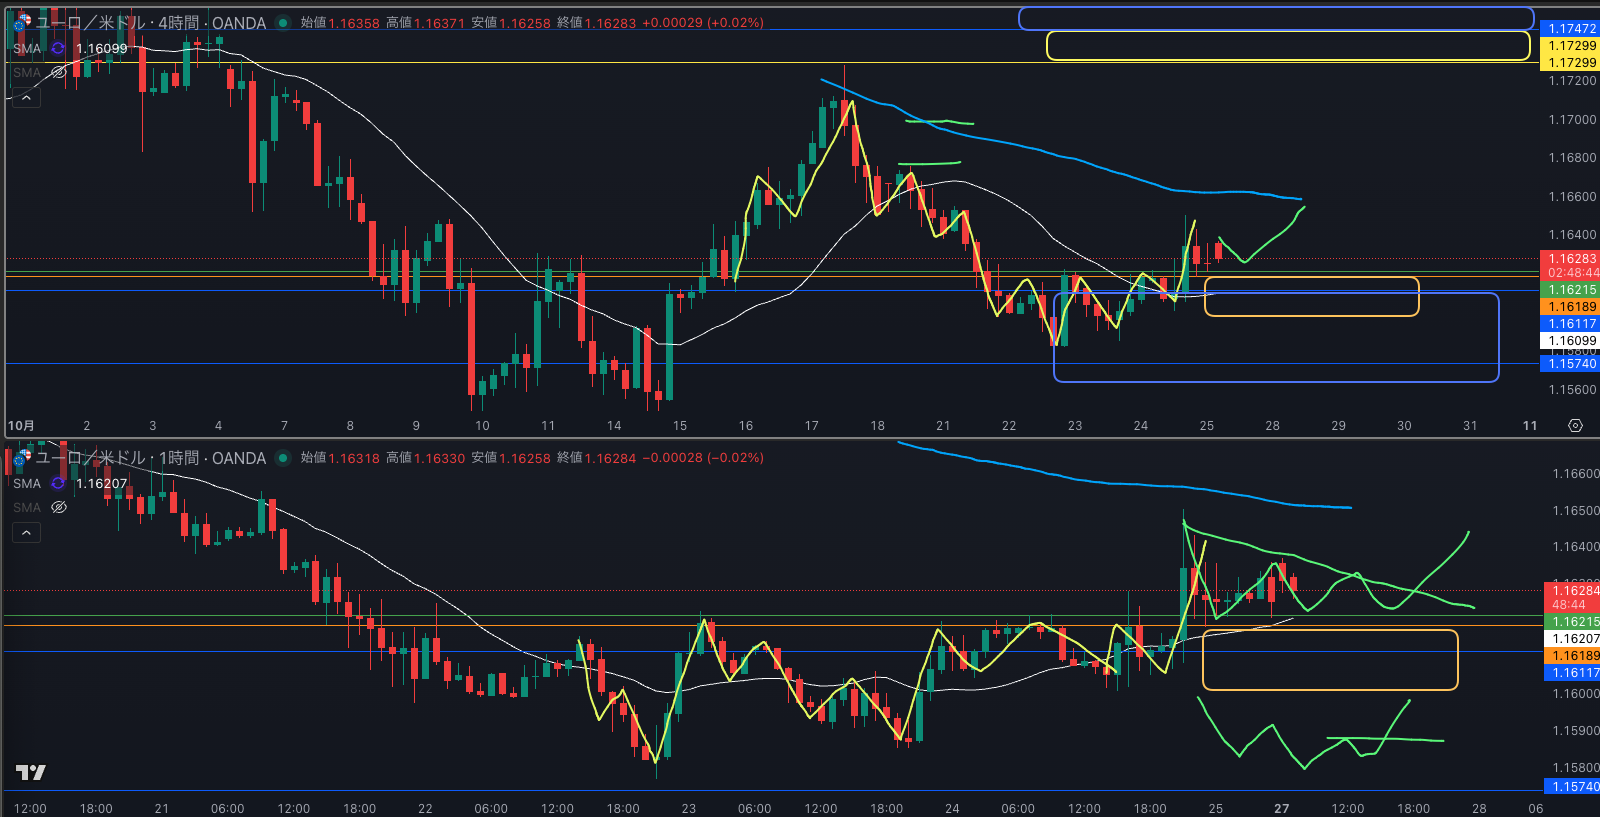Click the green market status dot on 1-hour chart

point(283,458)
